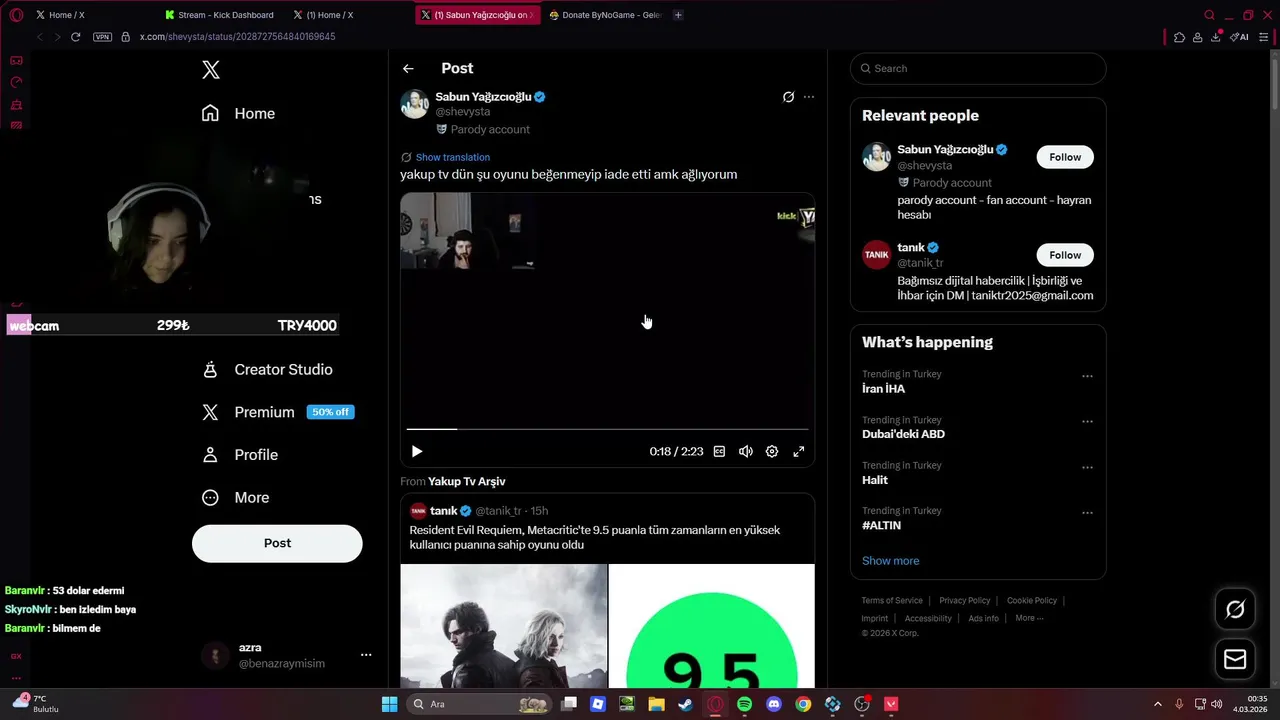Open the taskbar weather widget
The height and width of the screenshot is (720, 1280).
point(36,704)
